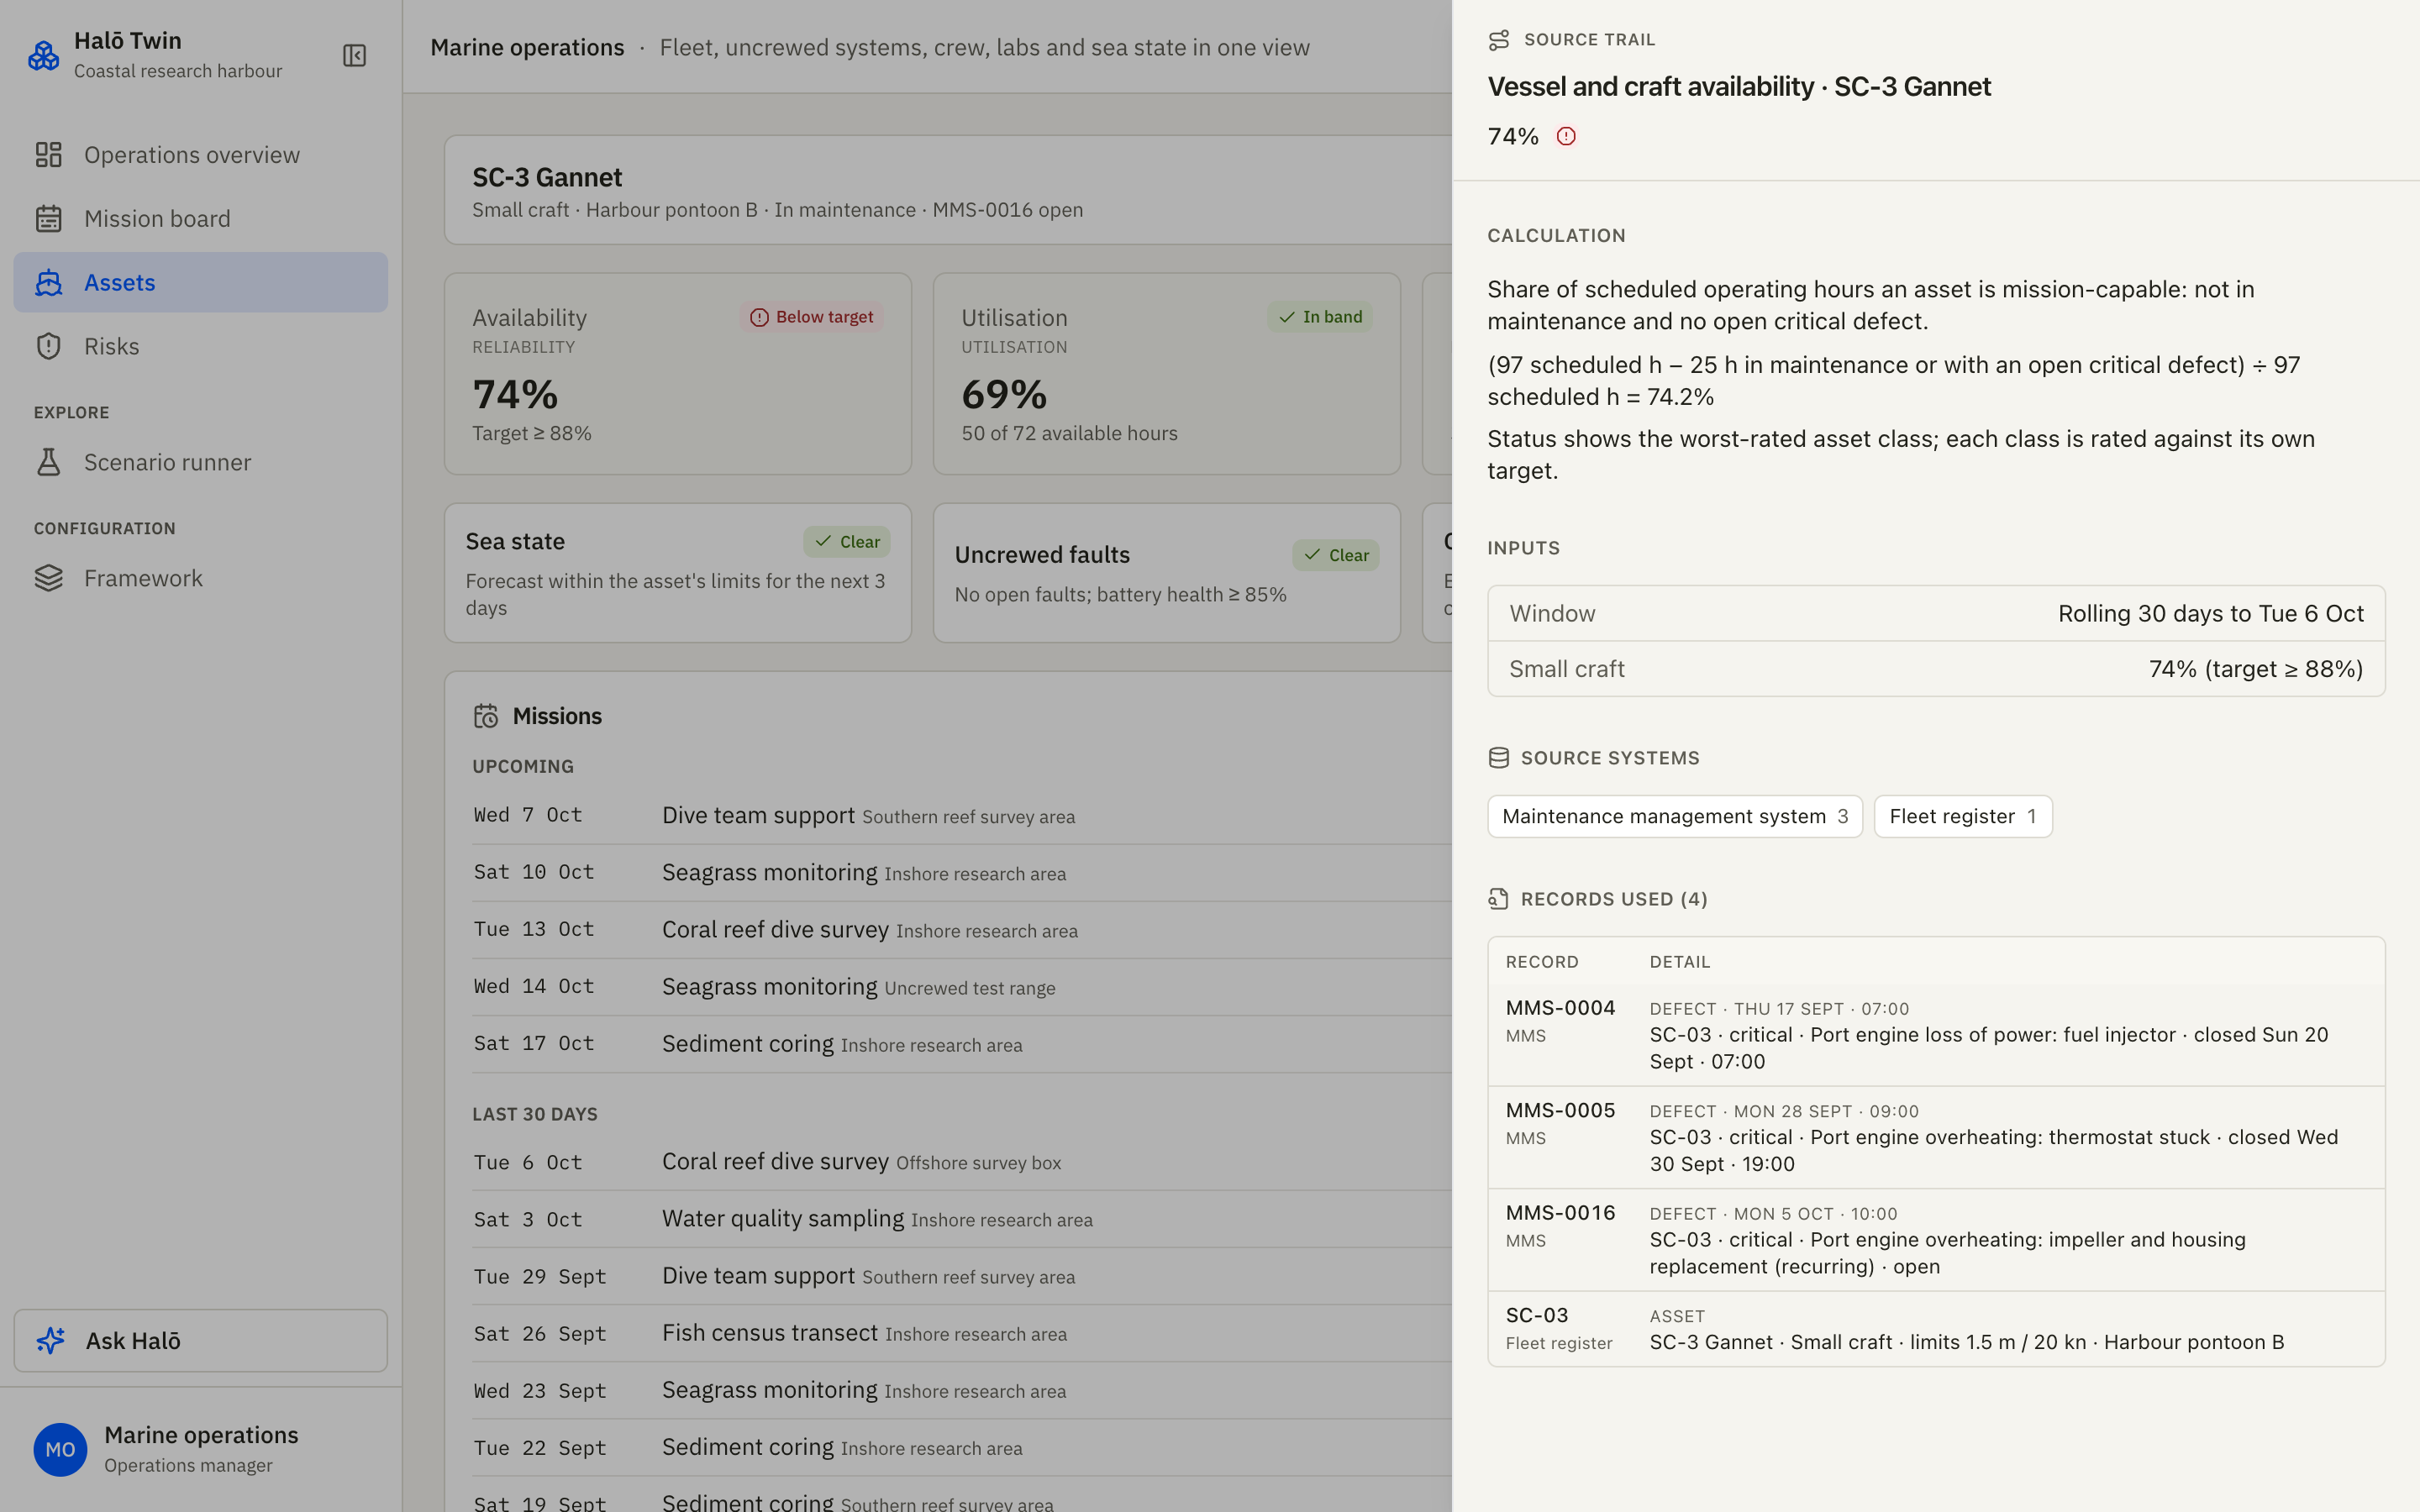Open Scenario runner flask icon

point(49,462)
